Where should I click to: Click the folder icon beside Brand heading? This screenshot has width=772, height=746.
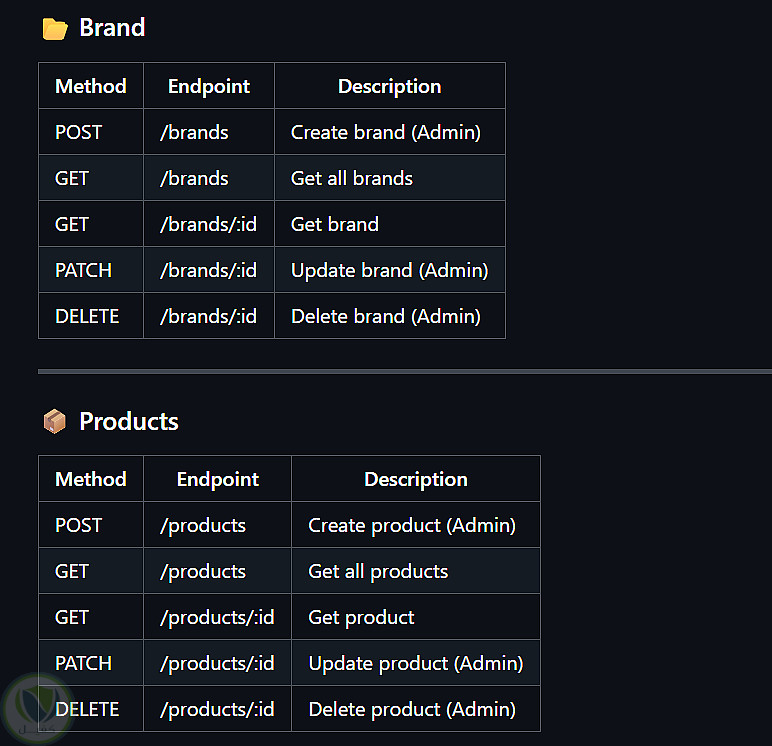tap(55, 28)
